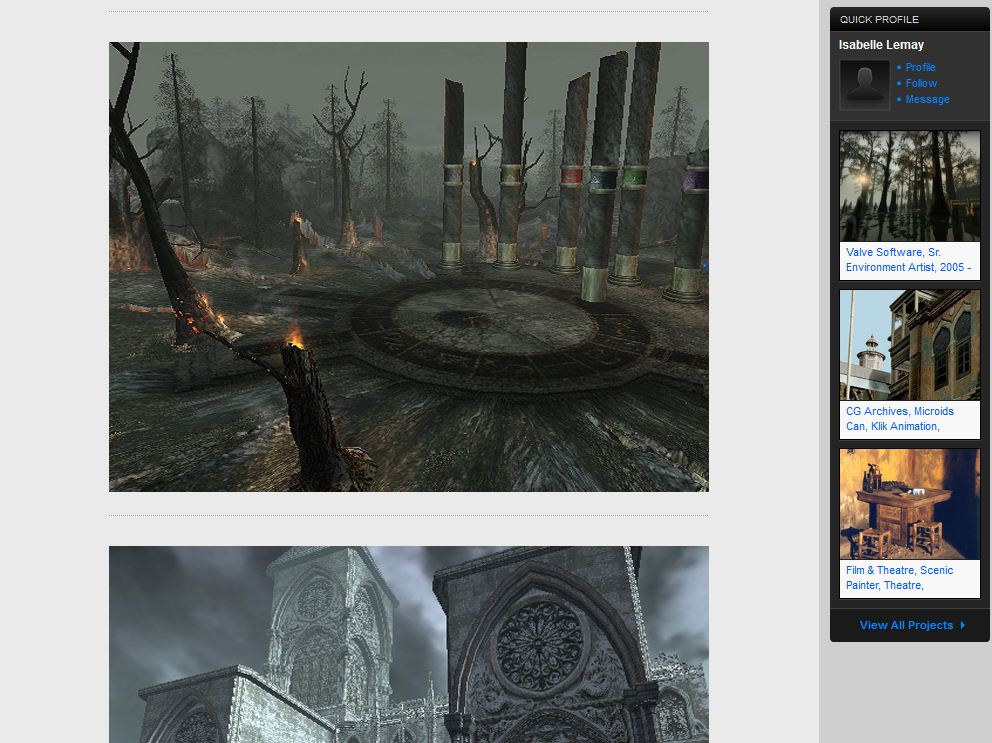Open the gothic cathedral artwork image
Screen dimensions: 992x743
pyautogui.click(x=409, y=644)
